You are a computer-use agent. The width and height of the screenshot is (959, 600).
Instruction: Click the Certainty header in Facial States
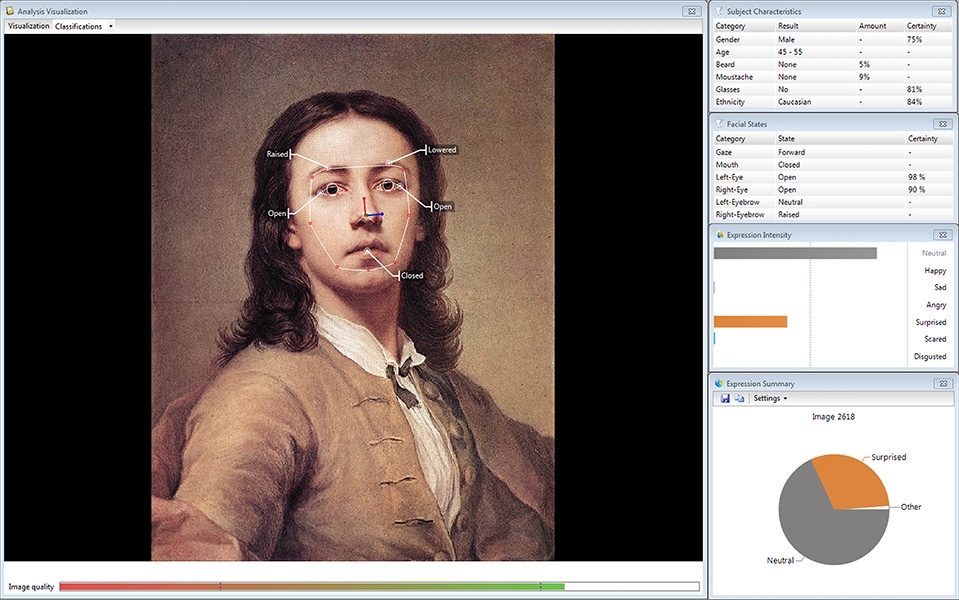(x=923, y=139)
